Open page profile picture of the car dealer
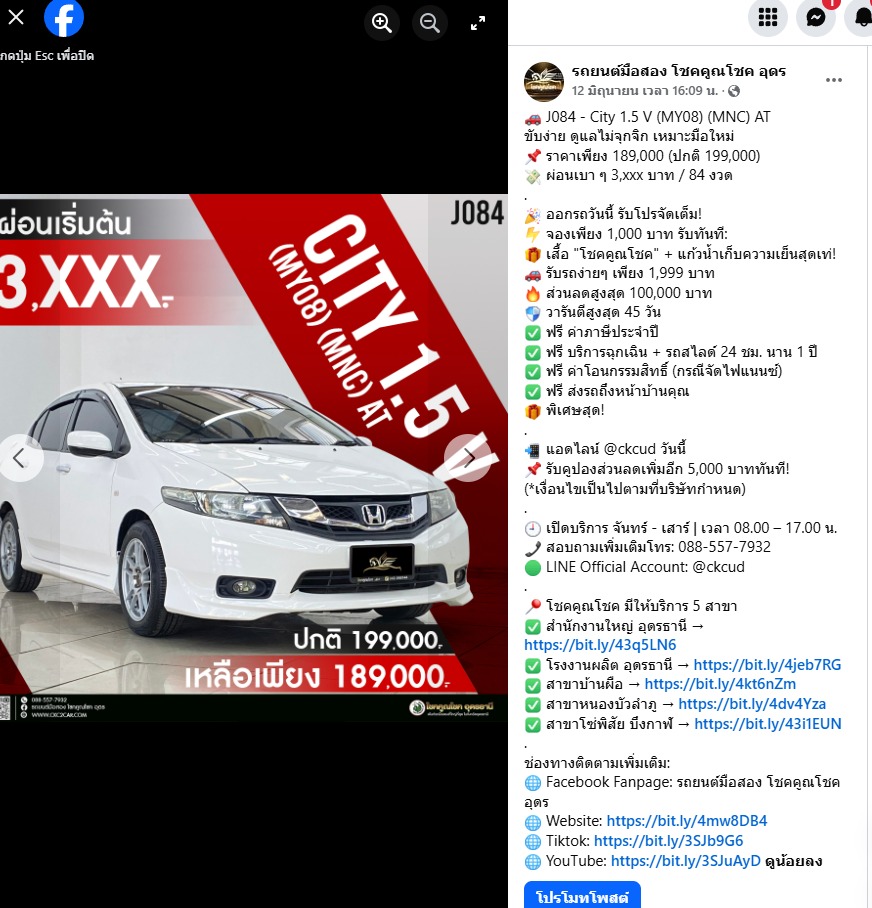 (x=544, y=81)
